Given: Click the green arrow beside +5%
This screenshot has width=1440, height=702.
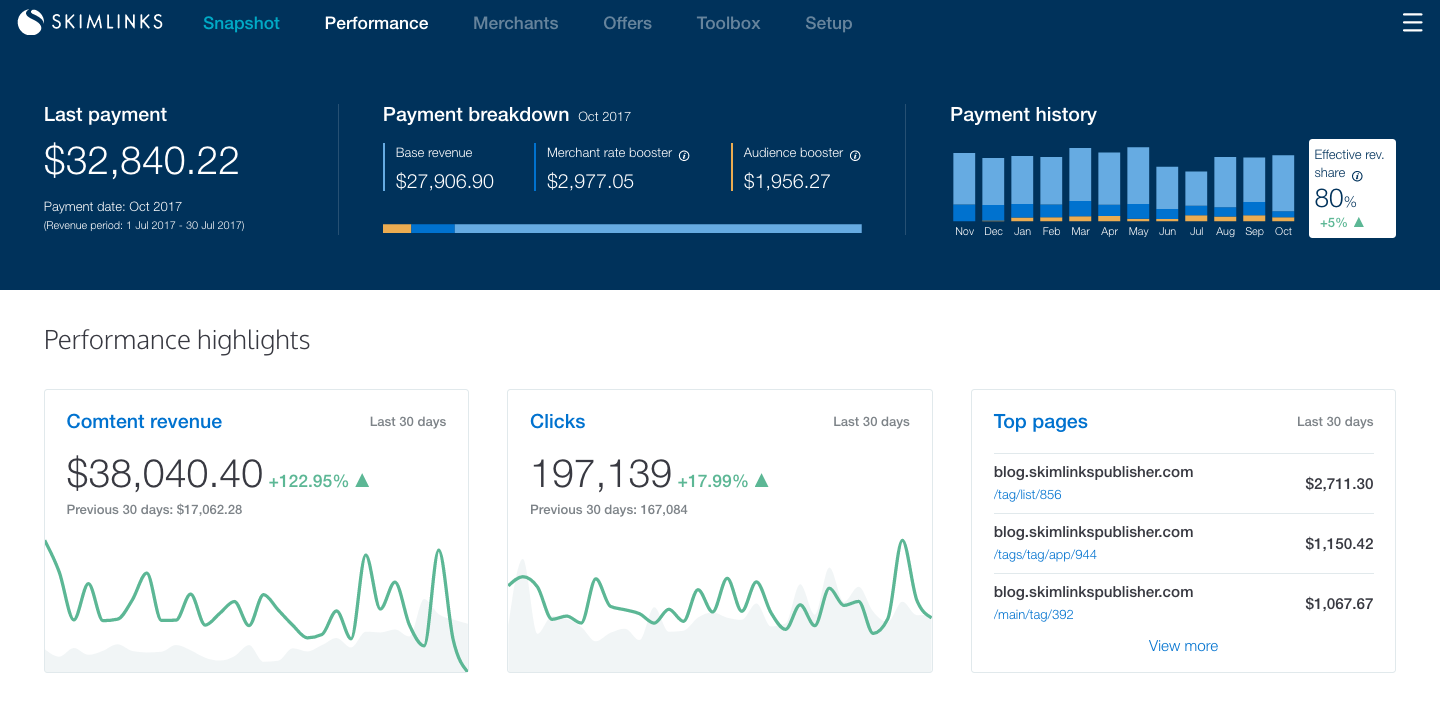Looking at the screenshot, I should click(x=1358, y=223).
